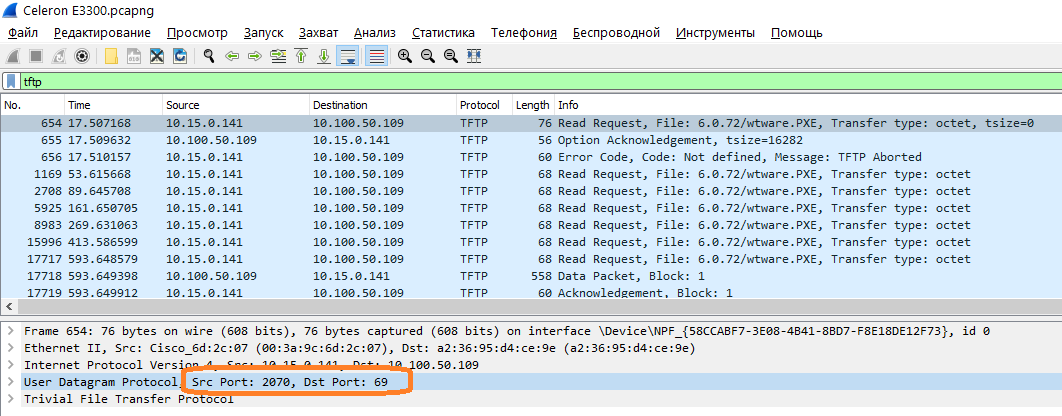
Task: Expand the User Datagram Protocol tree row
Action: click(10, 382)
